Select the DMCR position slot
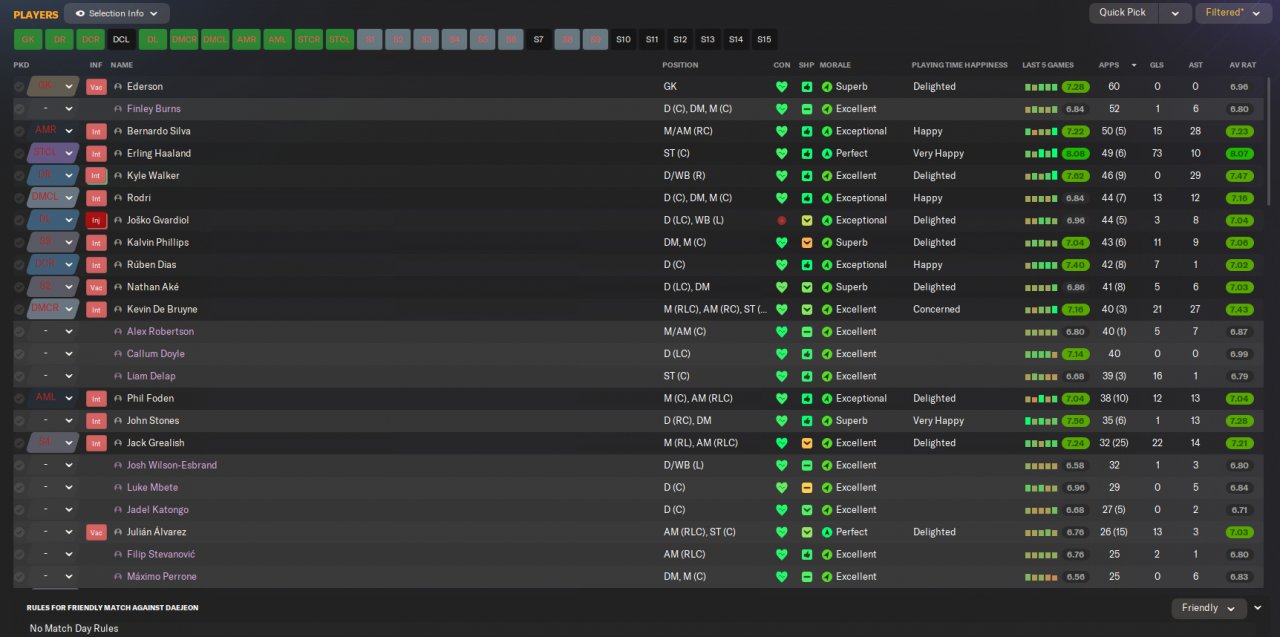This screenshot has width=1280, height=637. pos(184,40)
